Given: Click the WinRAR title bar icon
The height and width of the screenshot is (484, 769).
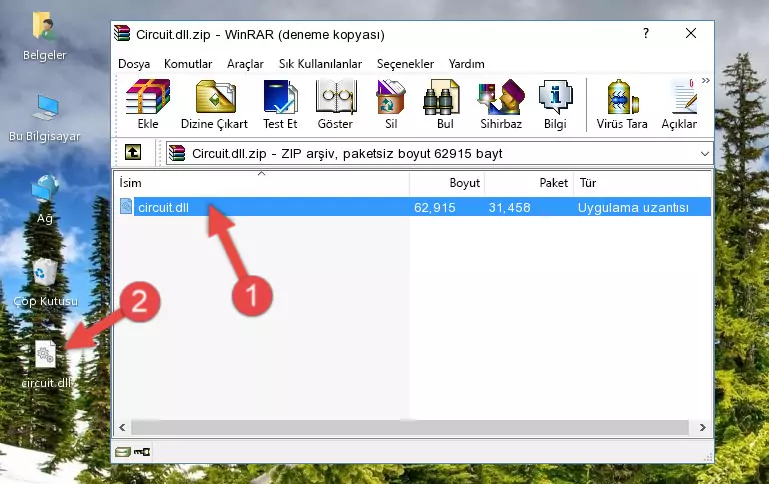Looking at the screenshot, I should tap(122, 34).
